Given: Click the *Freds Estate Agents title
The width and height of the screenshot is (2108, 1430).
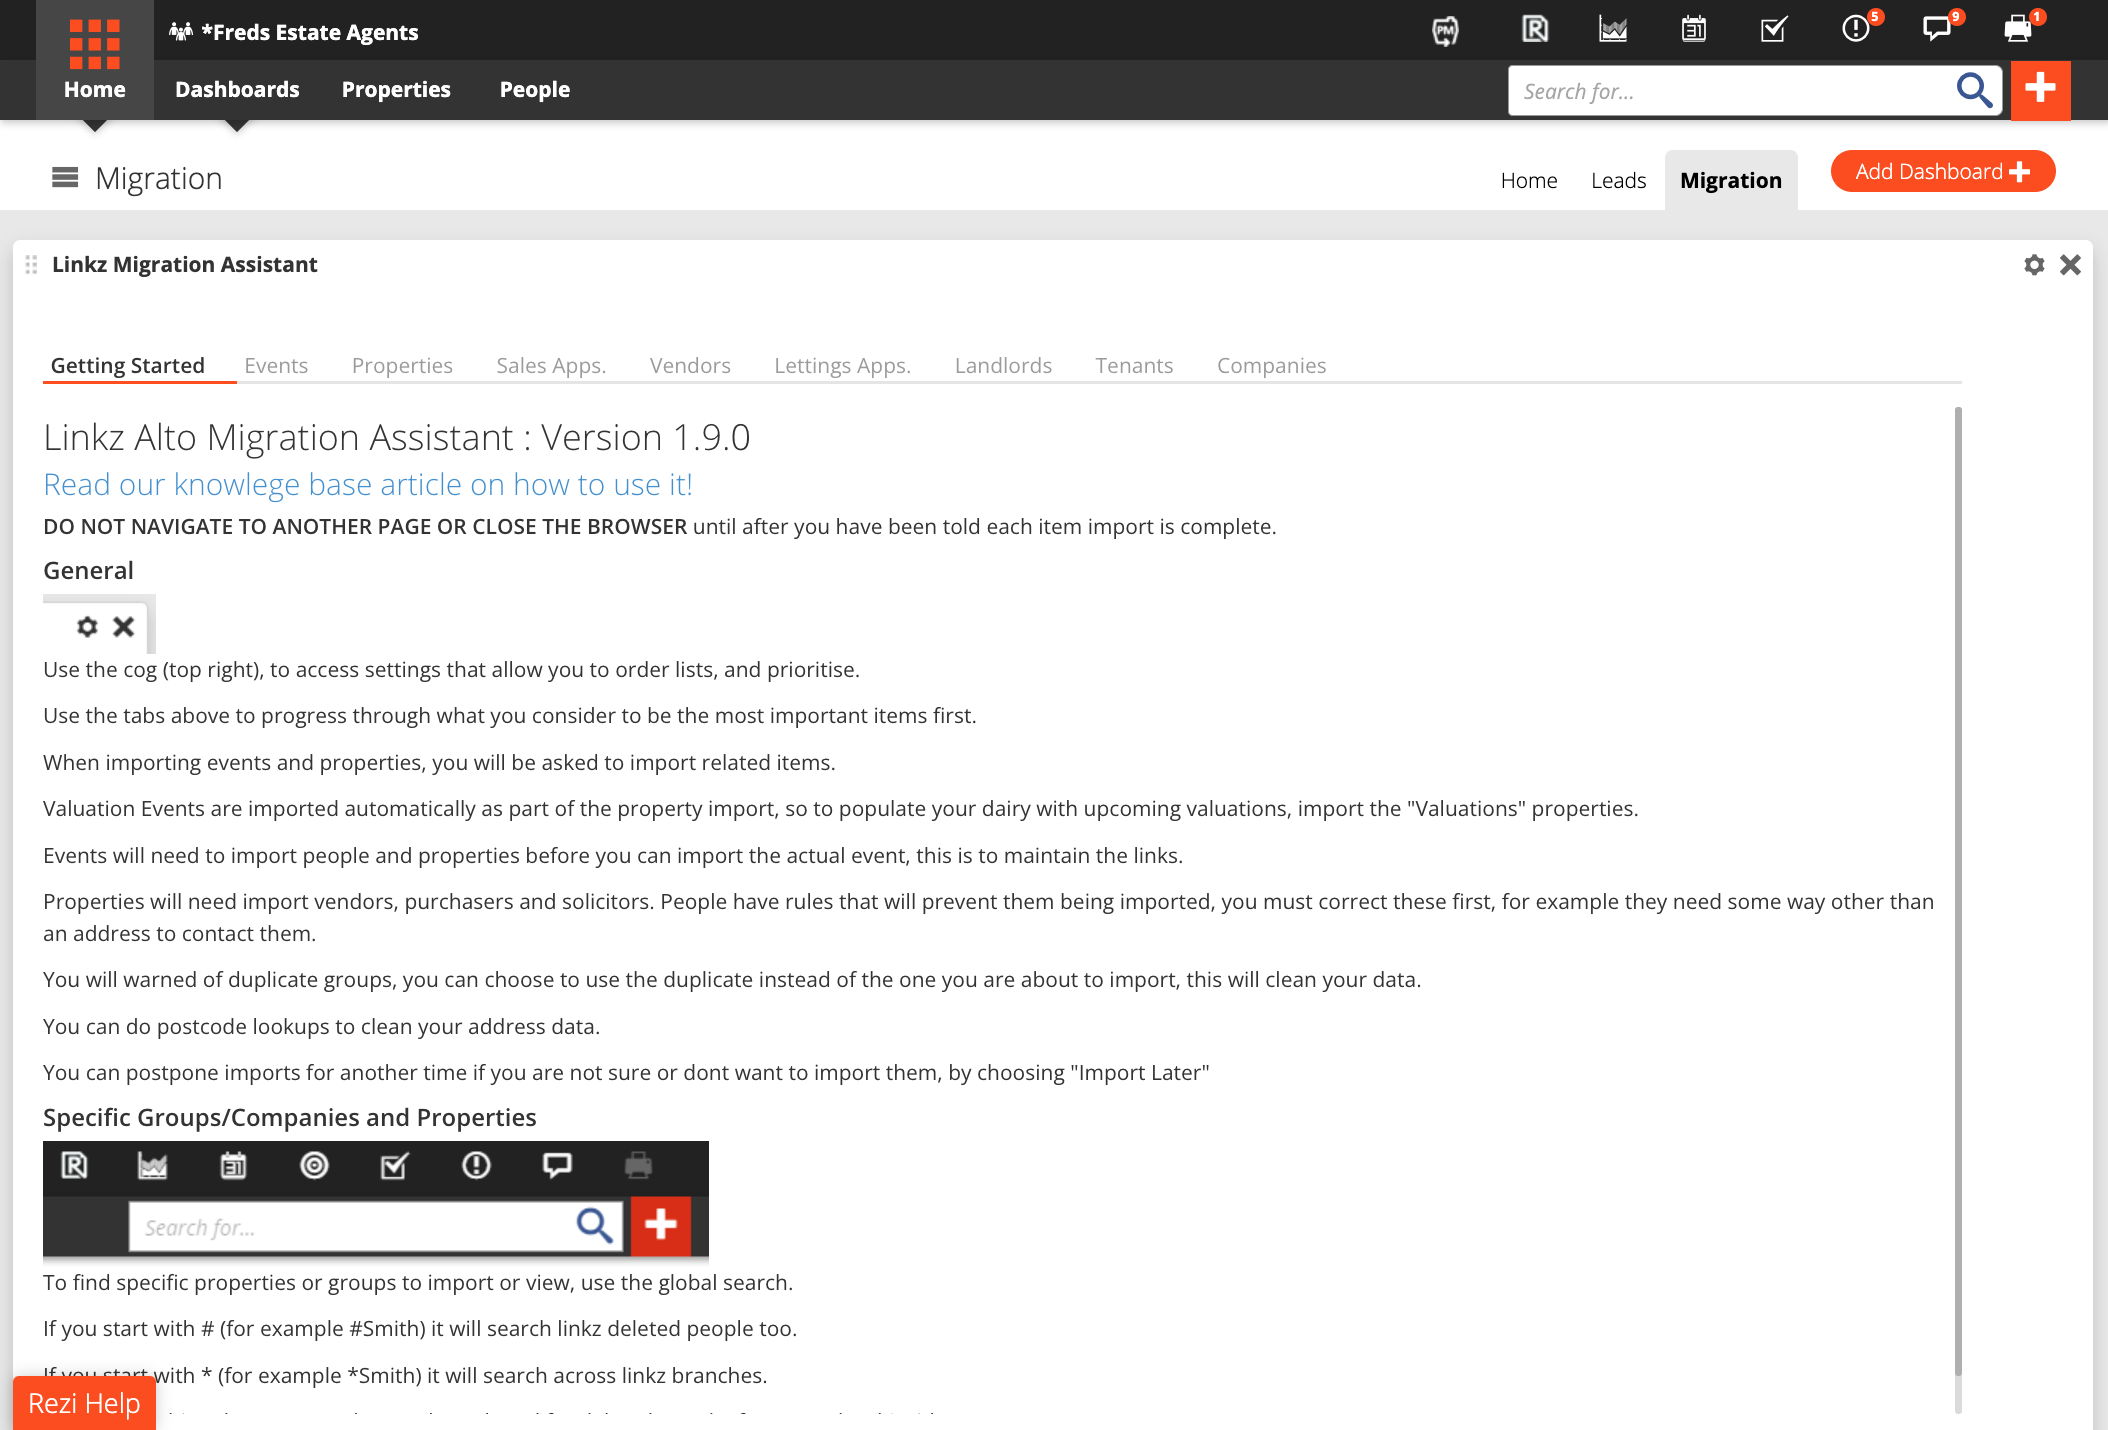Looking at the screenshot, I should tap(309, 32).
